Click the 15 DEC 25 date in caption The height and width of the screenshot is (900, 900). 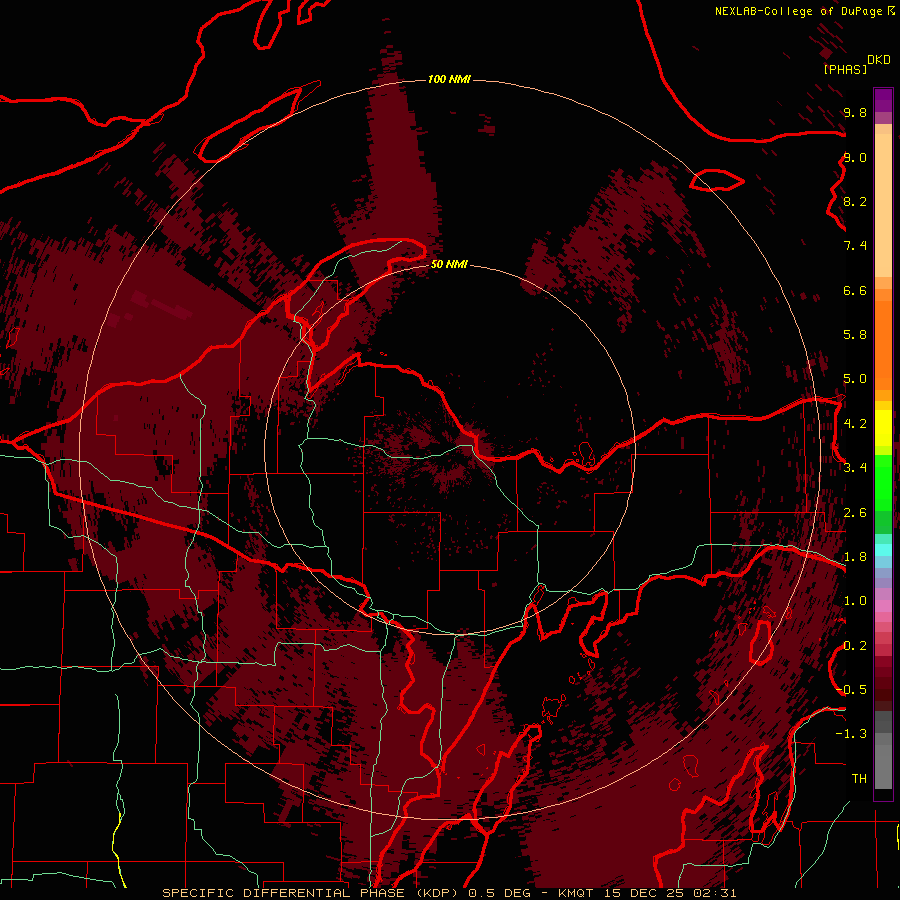[x=643, y=893]
